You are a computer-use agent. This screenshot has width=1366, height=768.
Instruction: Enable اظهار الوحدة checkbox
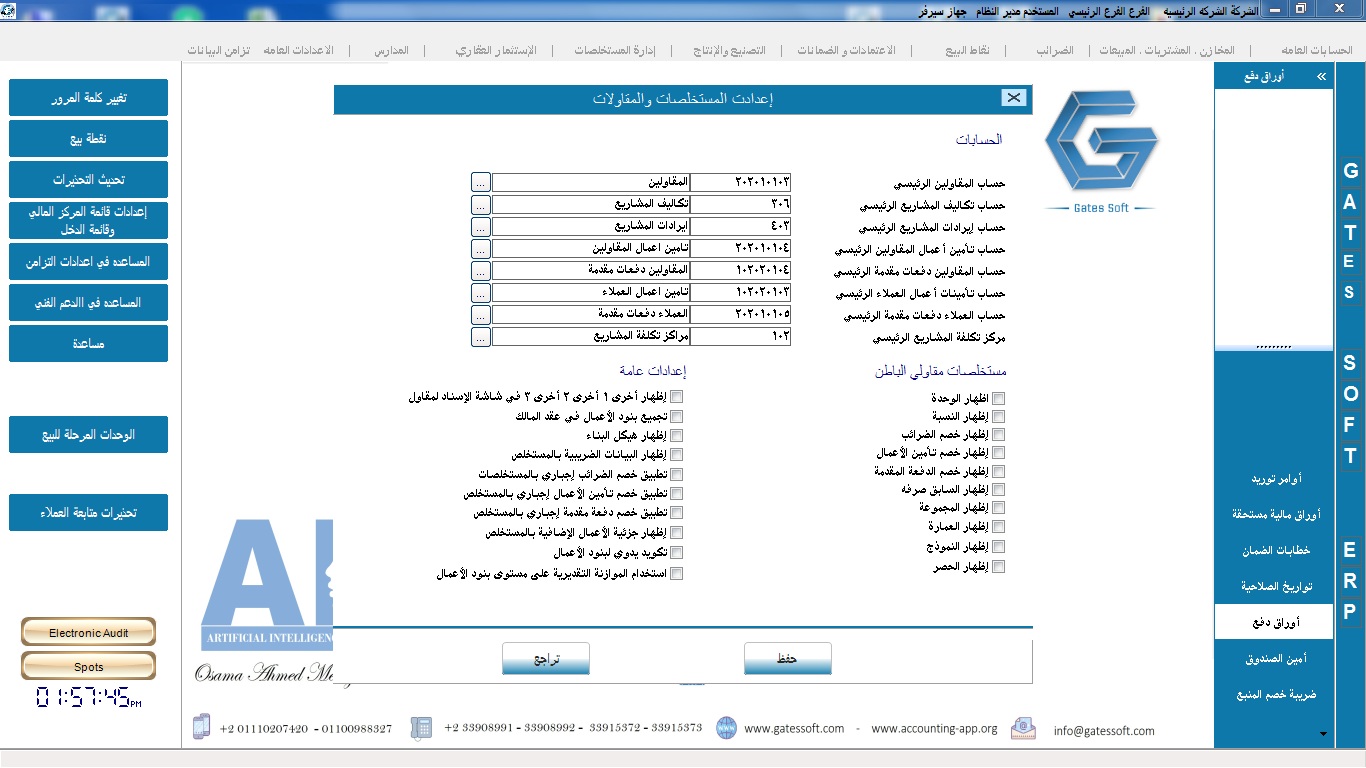coord(999,398)
